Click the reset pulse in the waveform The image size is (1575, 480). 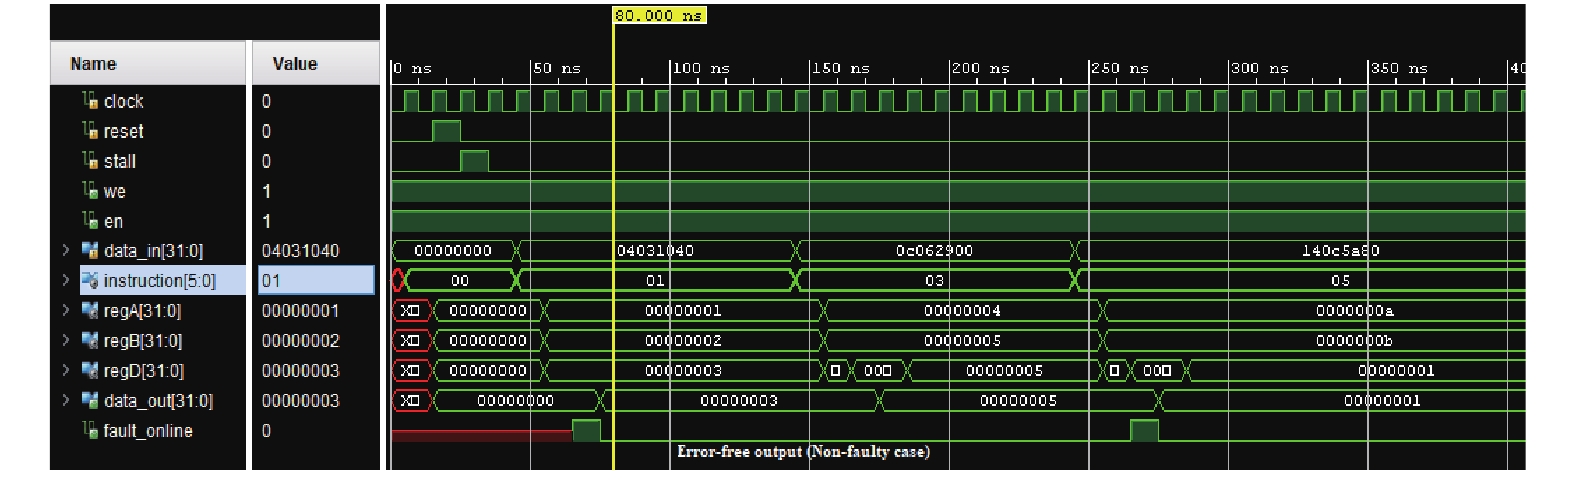point(446,131)
